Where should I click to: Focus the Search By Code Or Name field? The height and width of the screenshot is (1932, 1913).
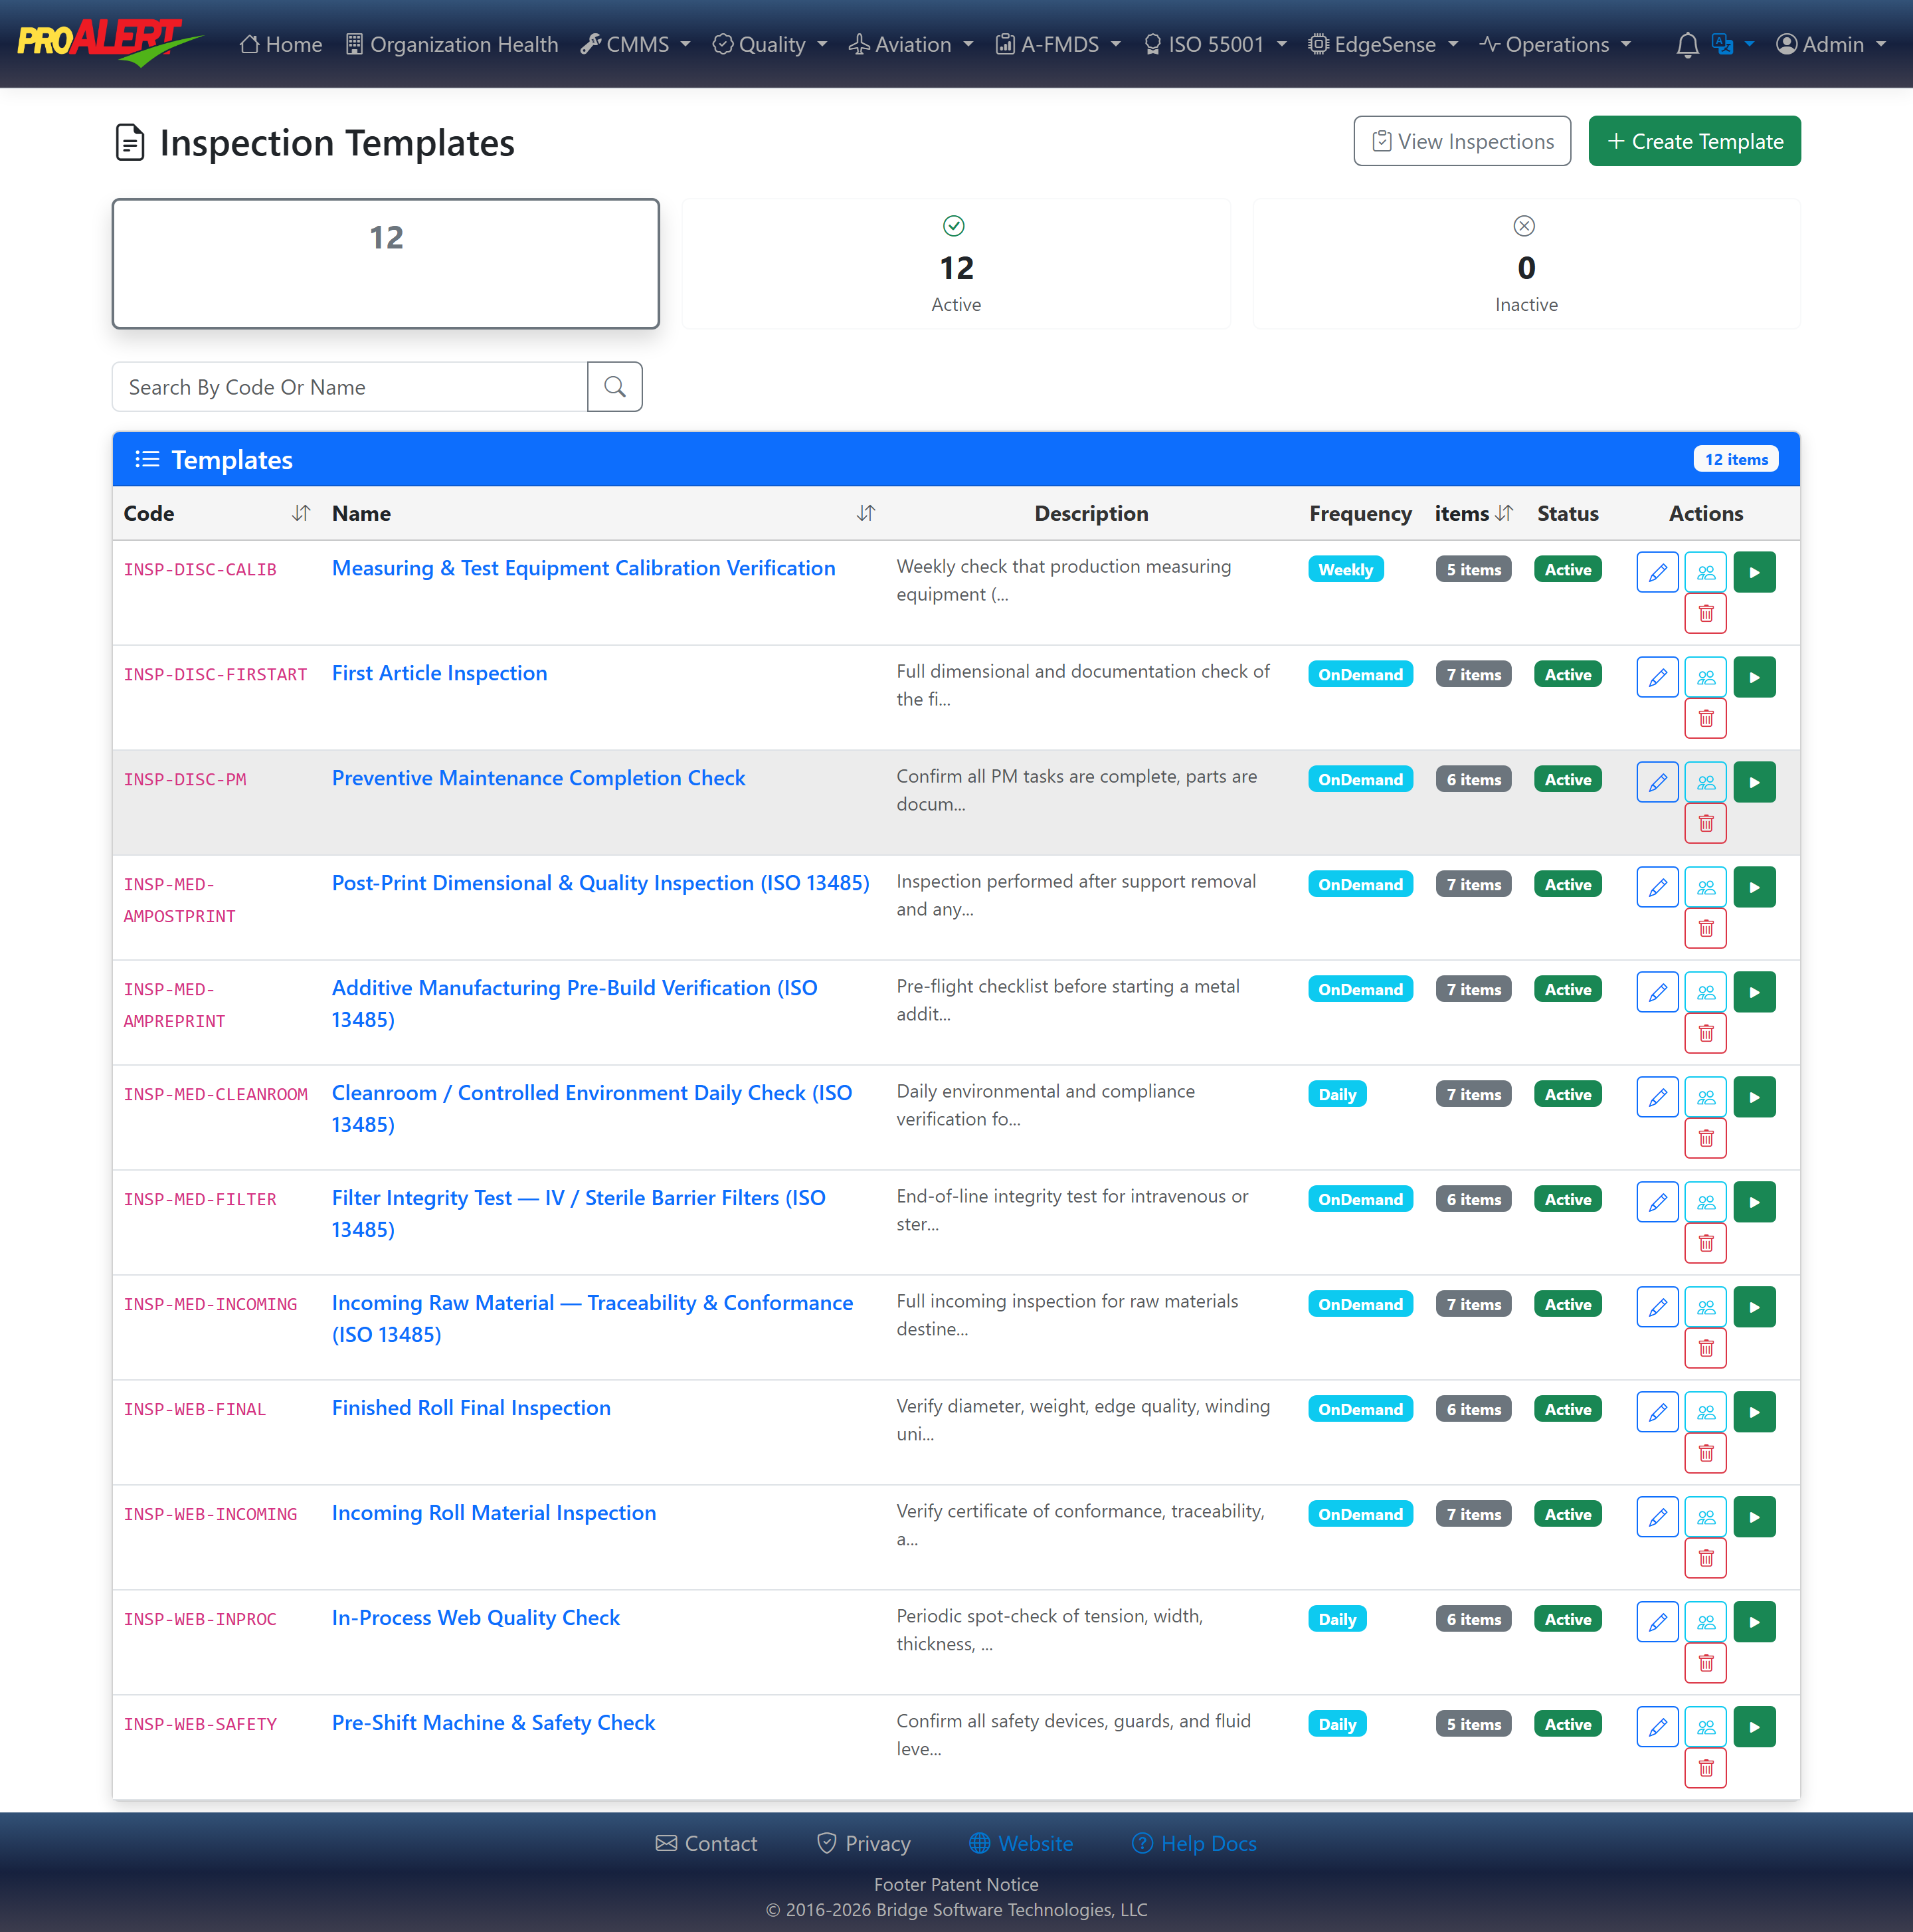tap(350, 387)
